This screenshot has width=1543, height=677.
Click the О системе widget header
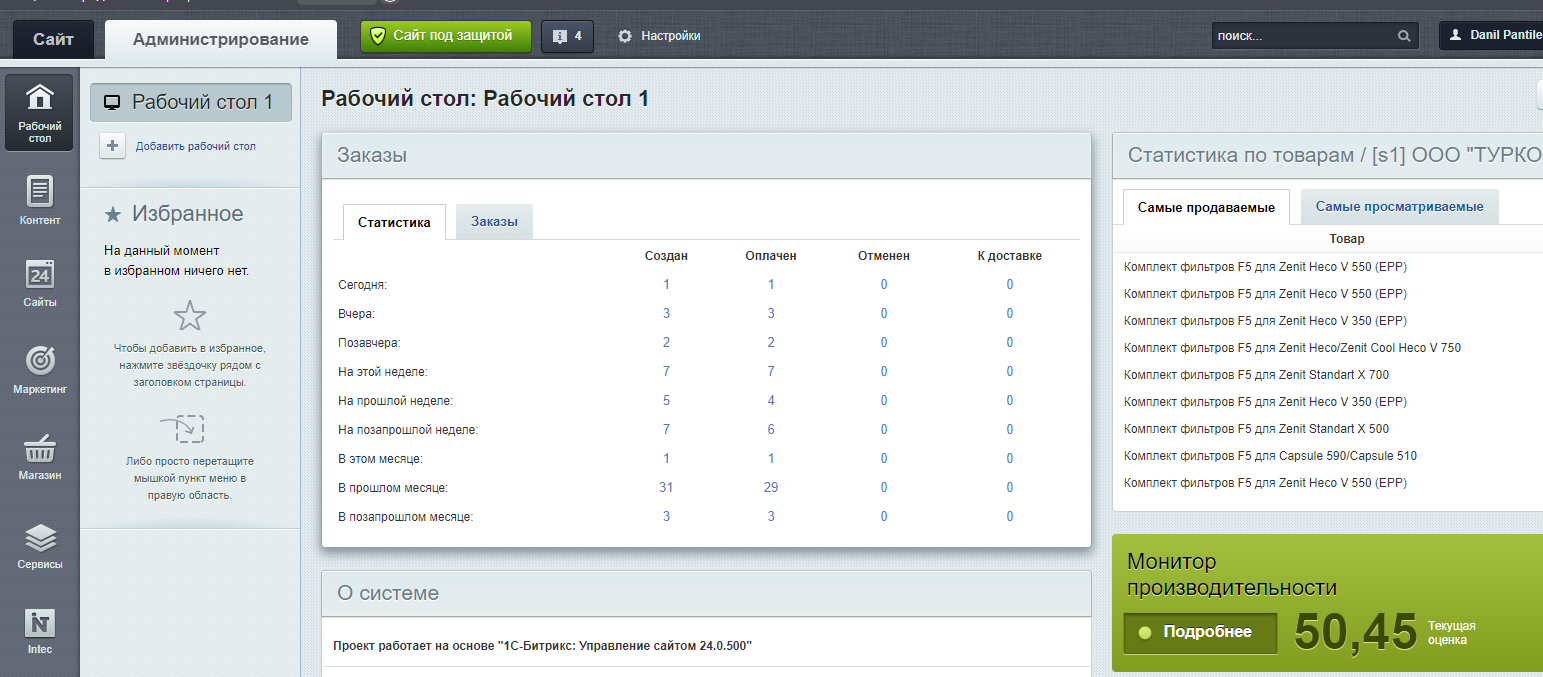click(706, 593)
